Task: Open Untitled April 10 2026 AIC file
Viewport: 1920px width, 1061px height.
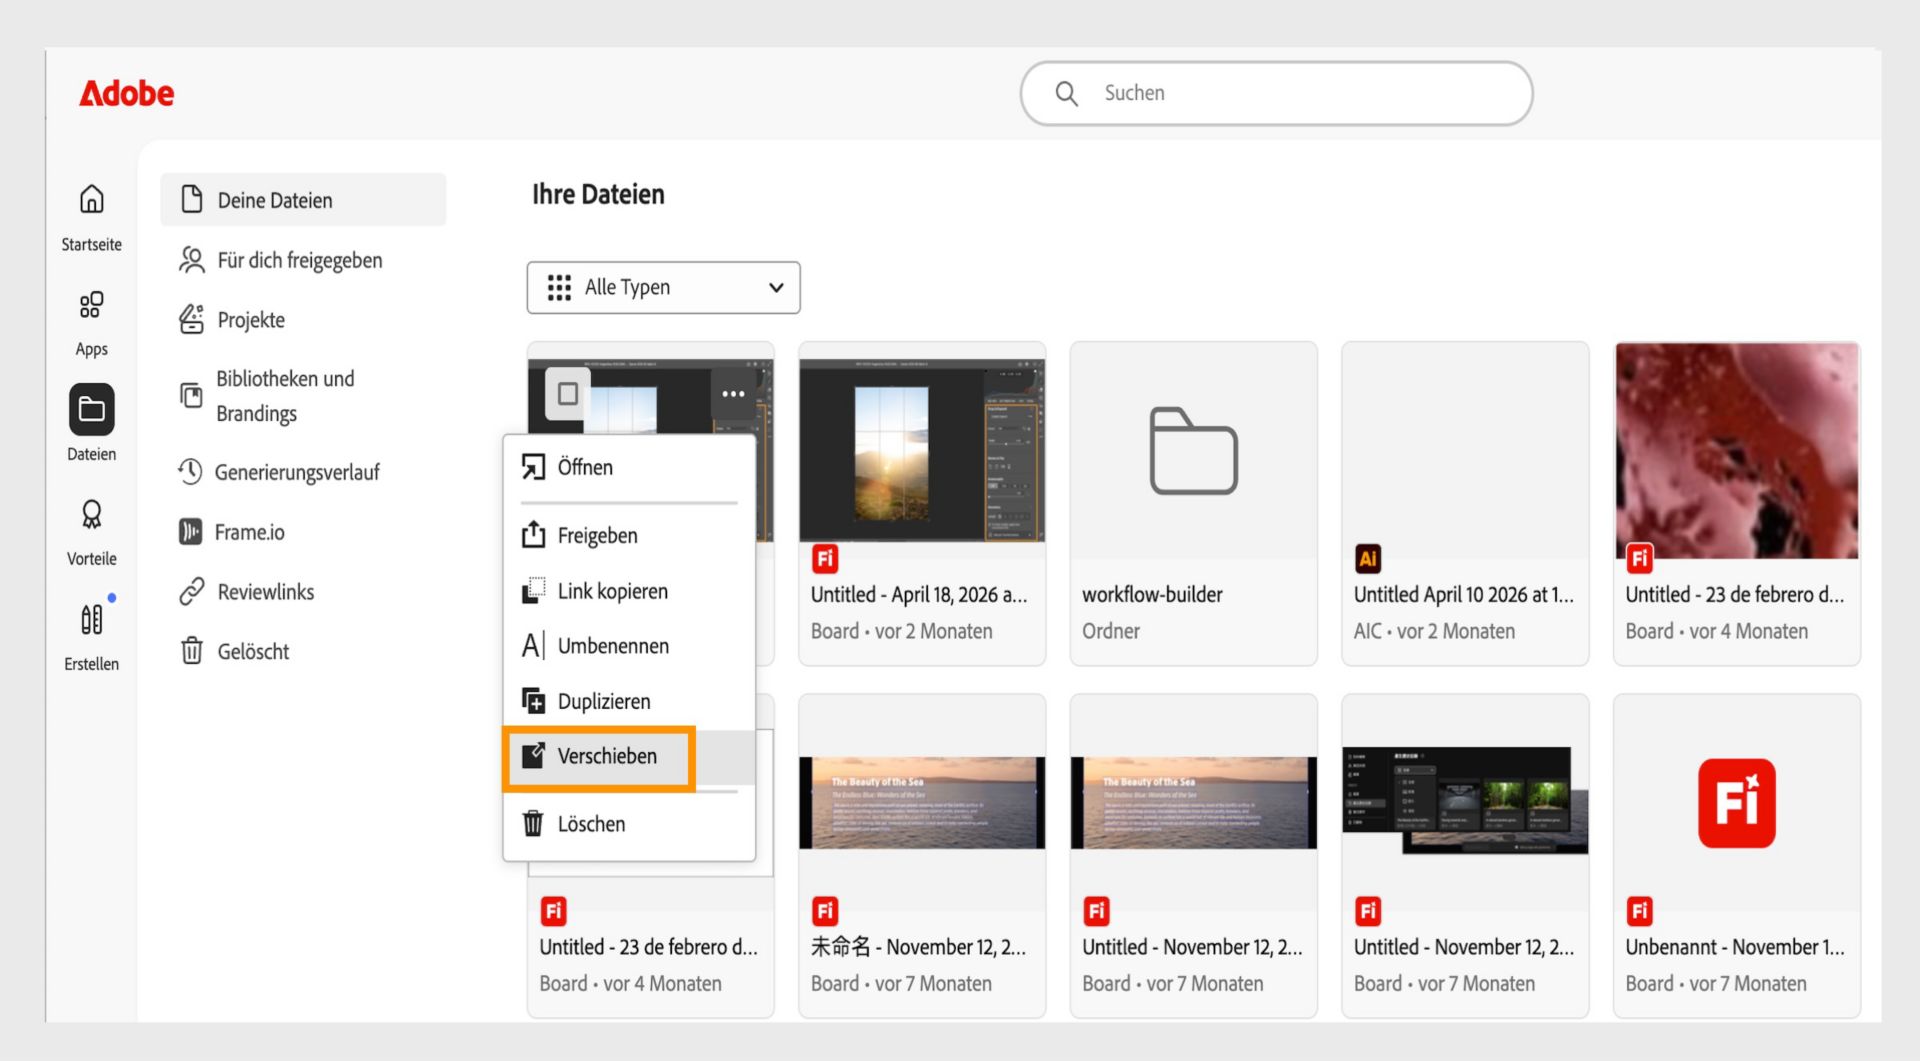Action: point(1465,503)
